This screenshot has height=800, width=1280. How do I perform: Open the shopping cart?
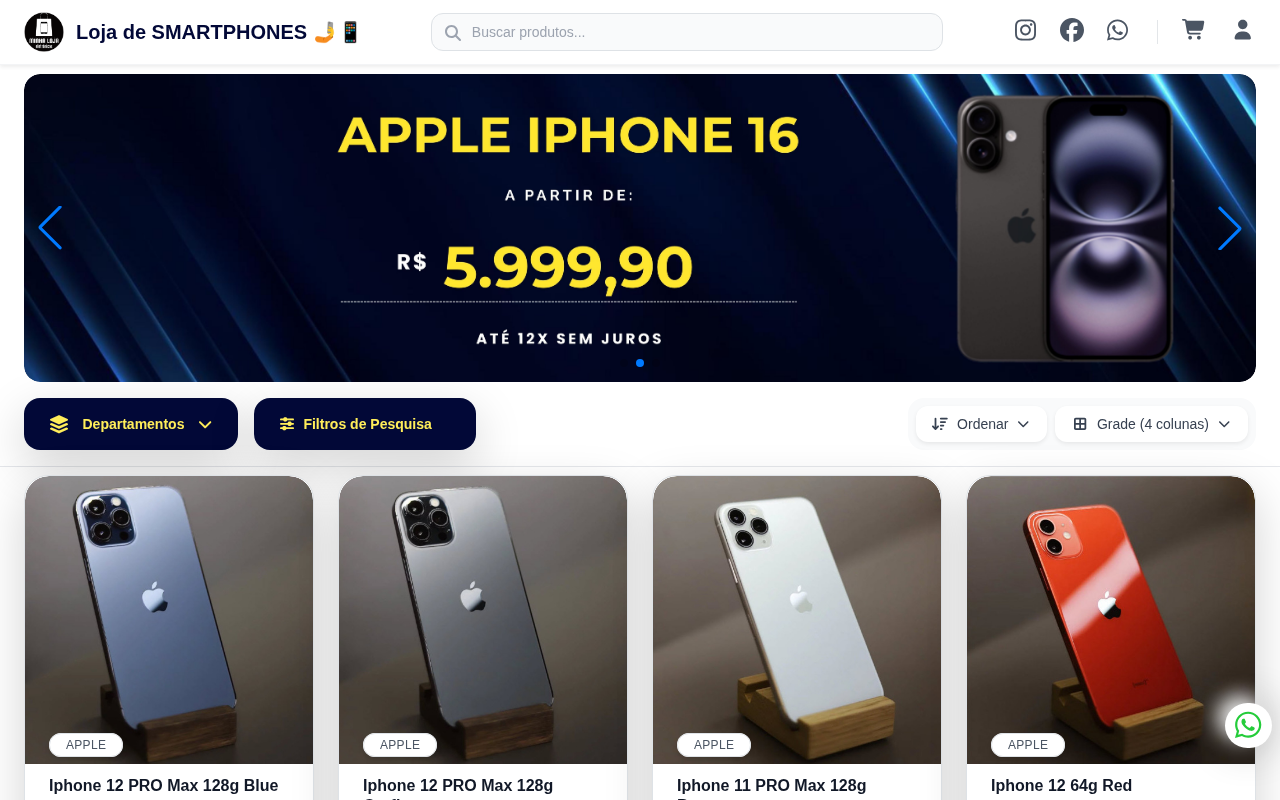pyautogui.click(x=1193, y=30)
